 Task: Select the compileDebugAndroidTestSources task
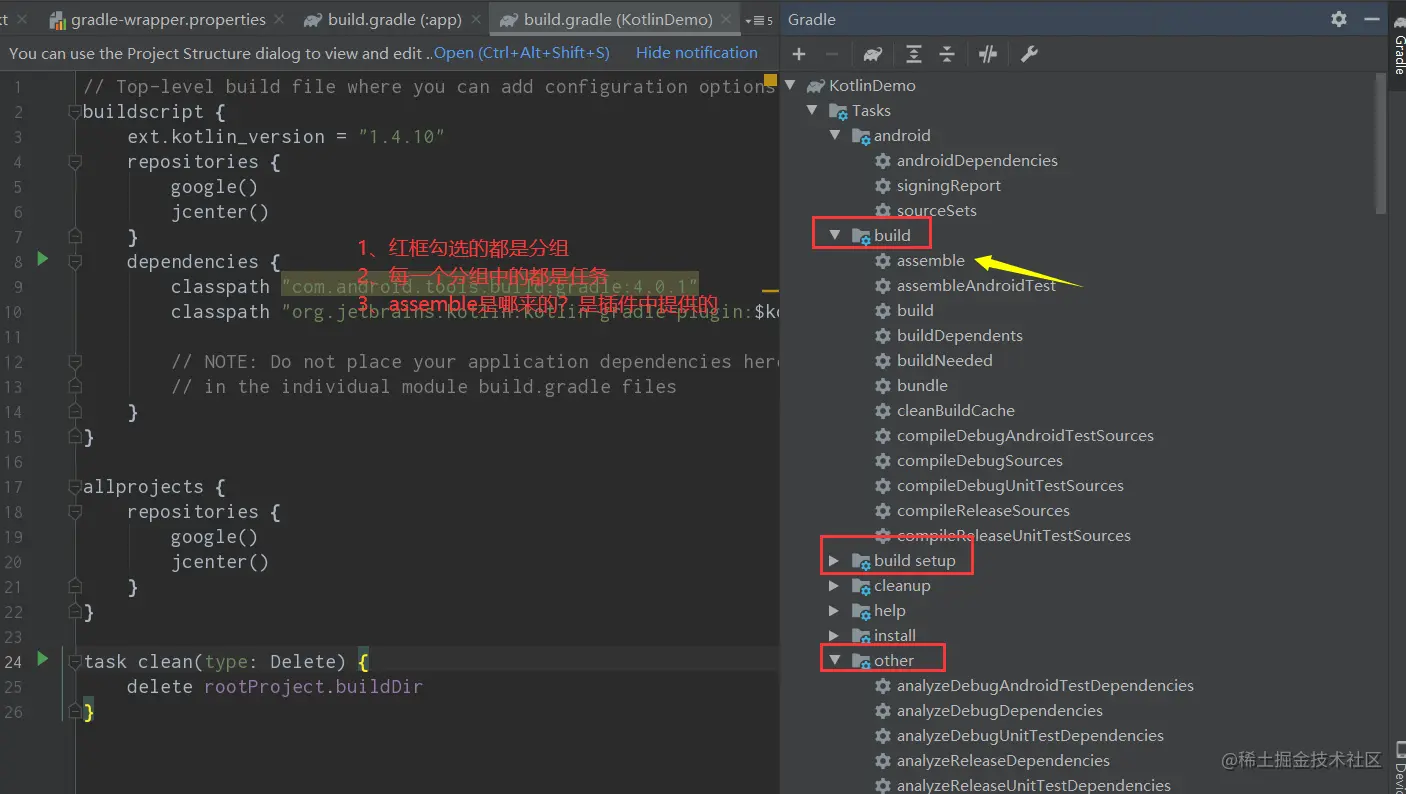click(1025, 435)
